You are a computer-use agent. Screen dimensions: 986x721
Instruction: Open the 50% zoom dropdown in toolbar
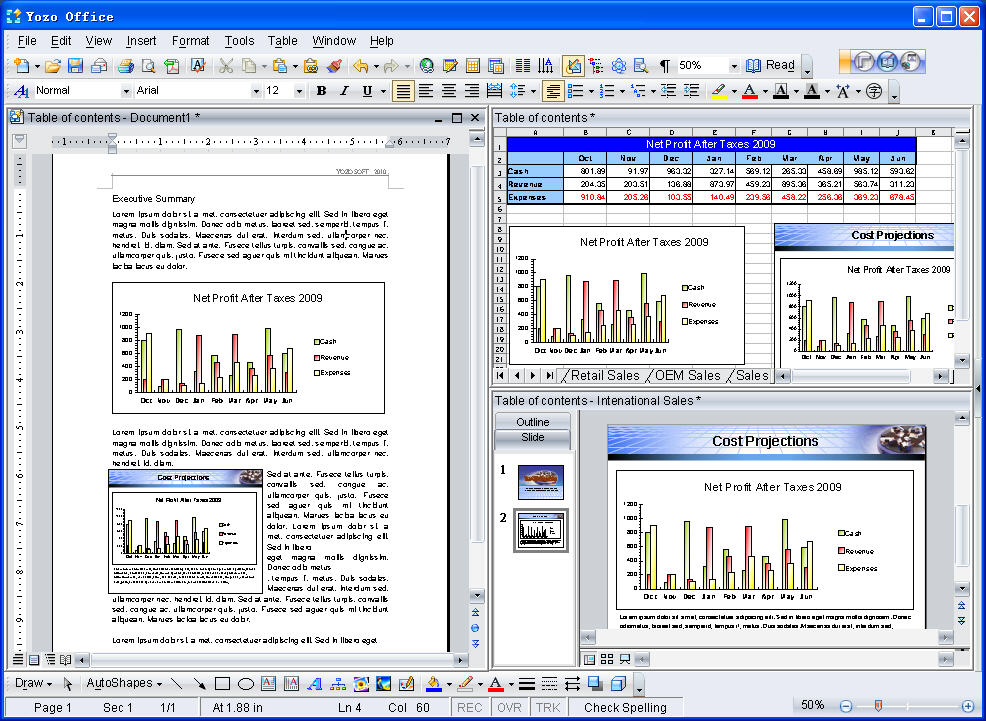click(734, 65)
